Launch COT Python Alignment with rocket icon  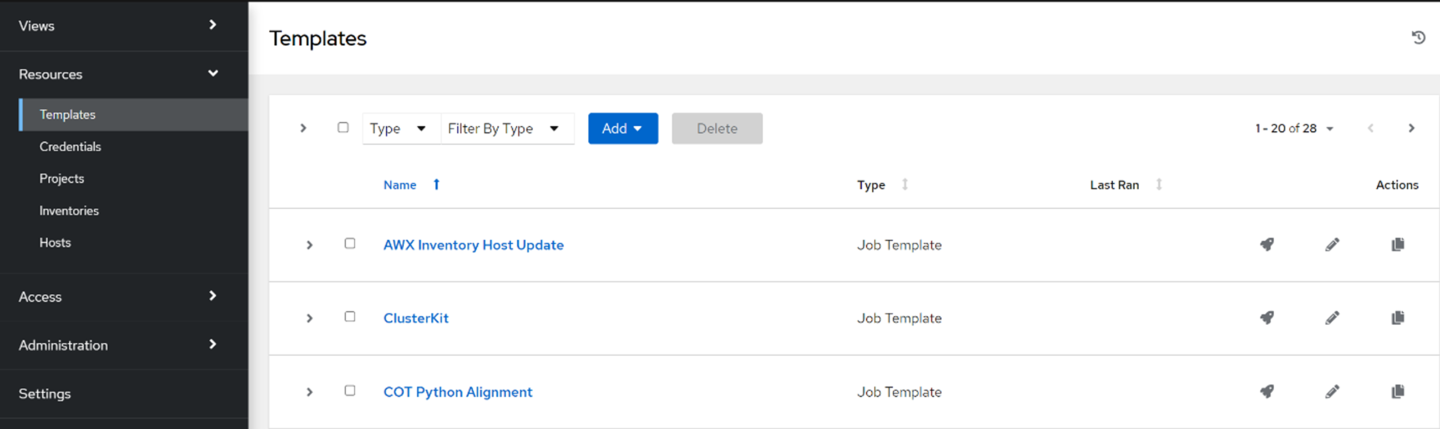click(x=1266, y=391)
